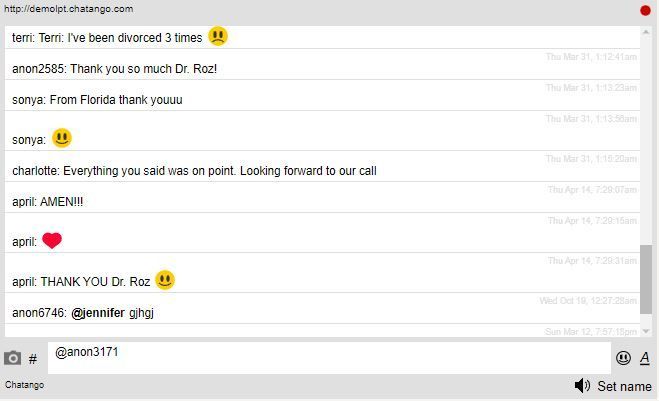Click the smiley in sonya's message
This screenshot has width=659, height=401.
pos(62,138)
